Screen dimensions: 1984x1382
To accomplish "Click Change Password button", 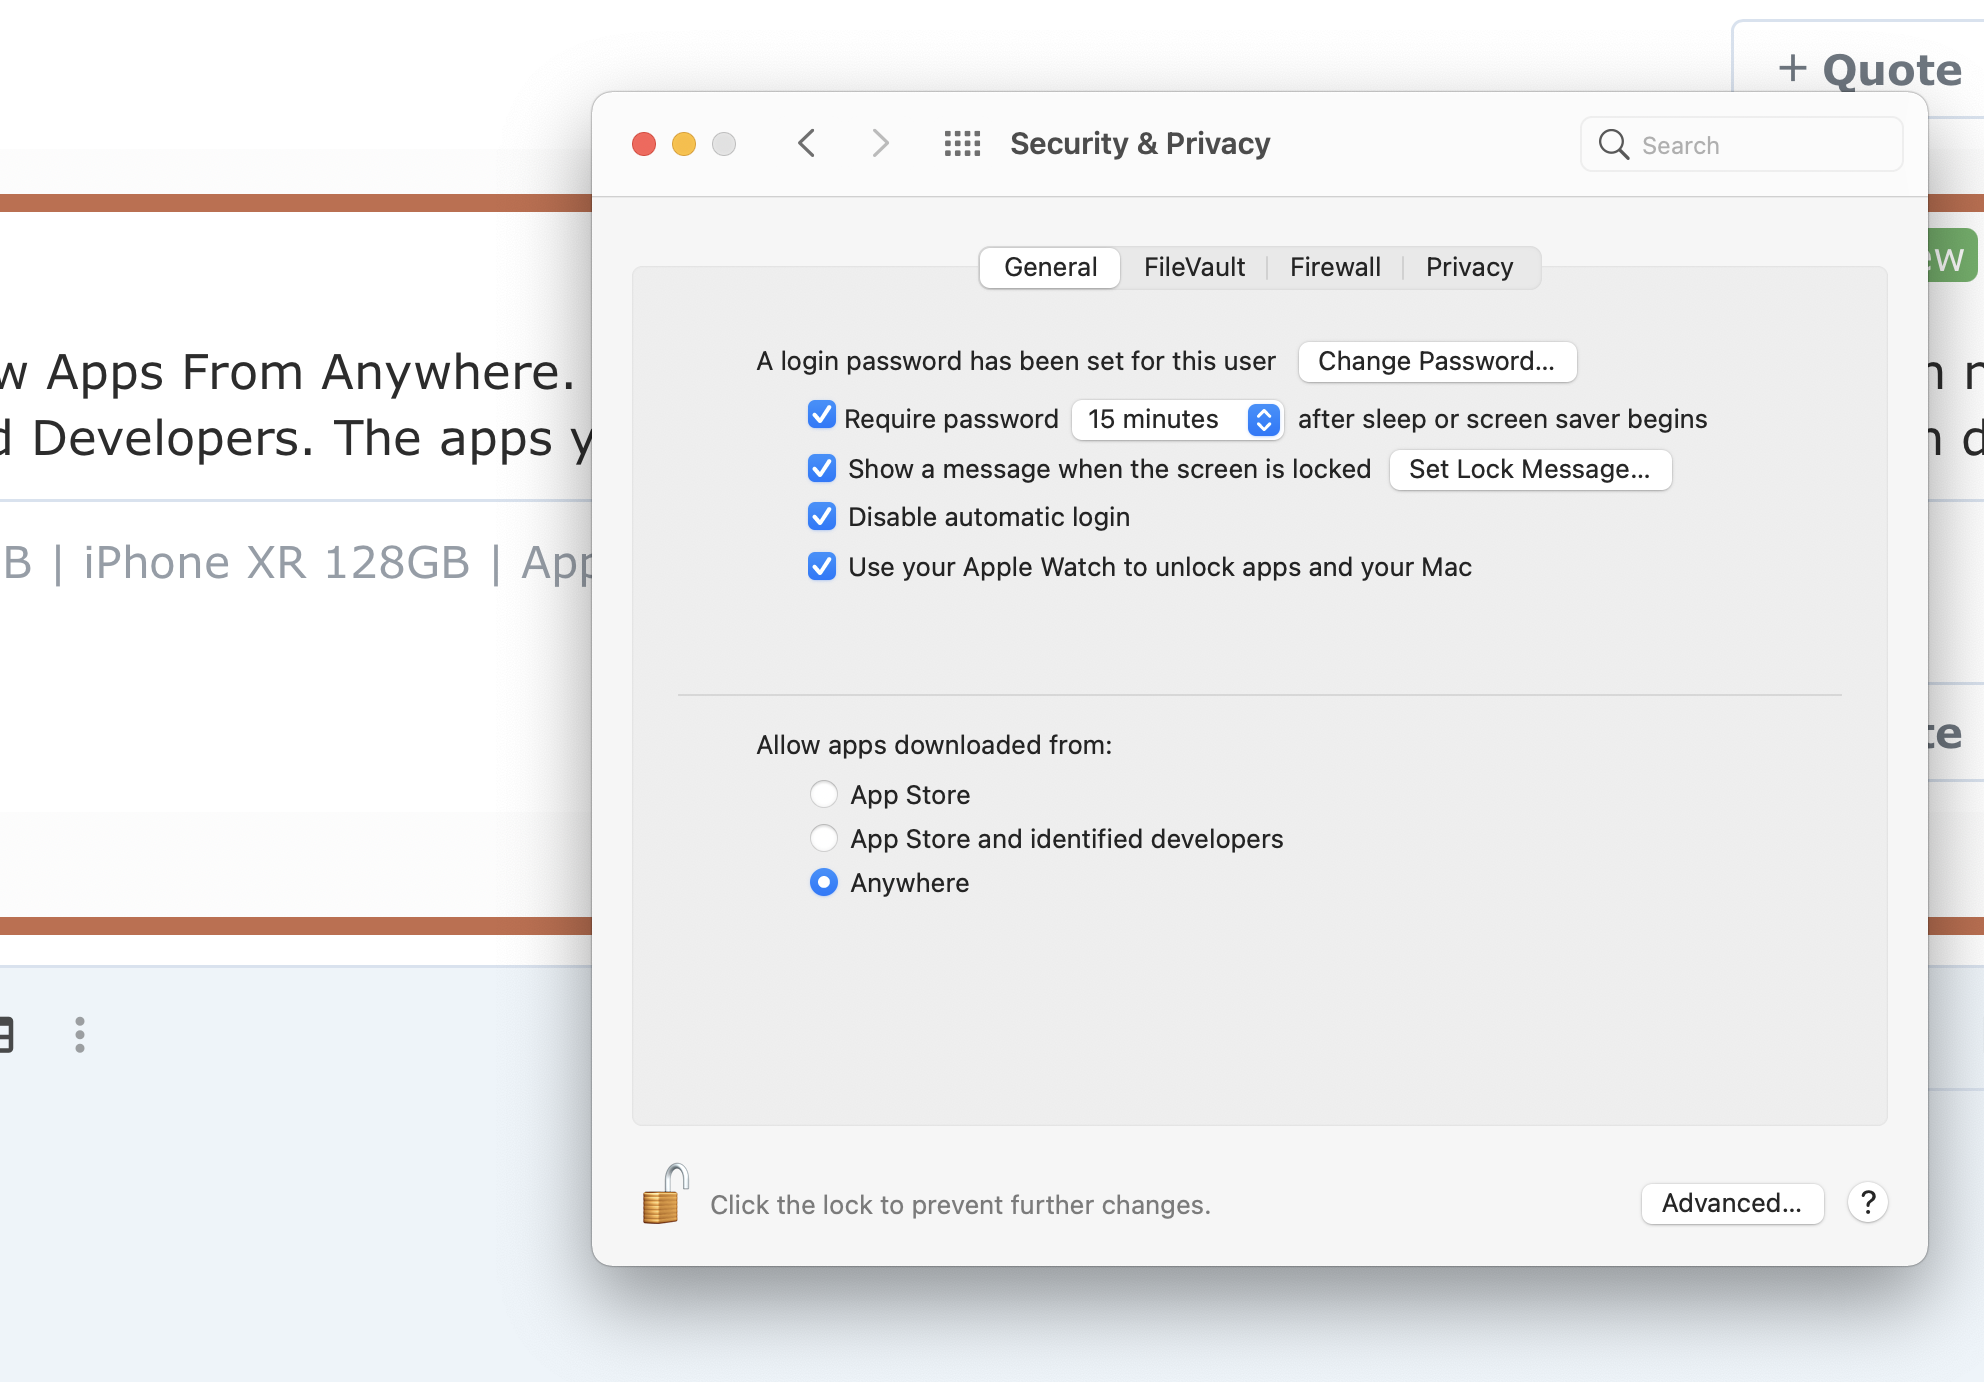I will (x=1434, y=360).
